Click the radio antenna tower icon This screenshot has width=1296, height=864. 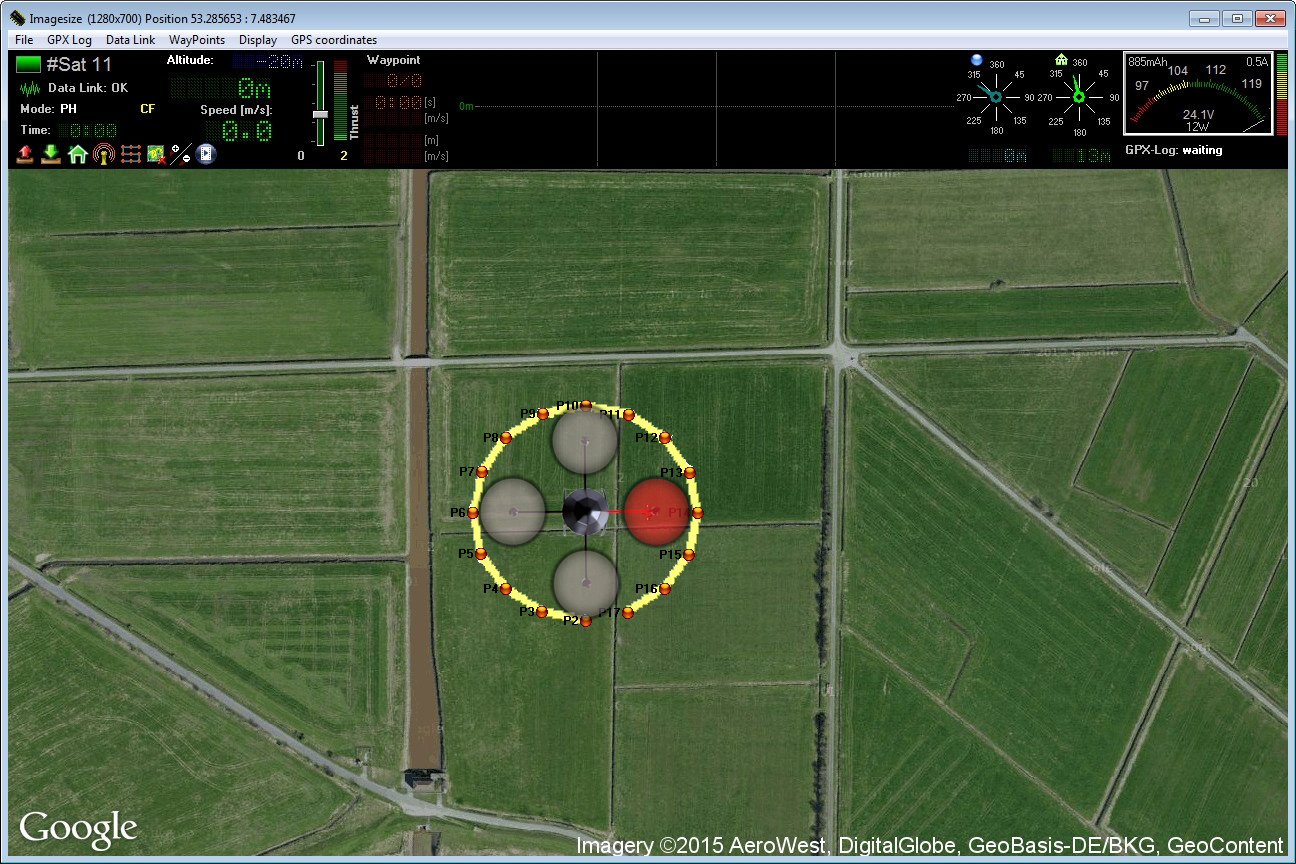pyautogui.click(x=103, y=154)
